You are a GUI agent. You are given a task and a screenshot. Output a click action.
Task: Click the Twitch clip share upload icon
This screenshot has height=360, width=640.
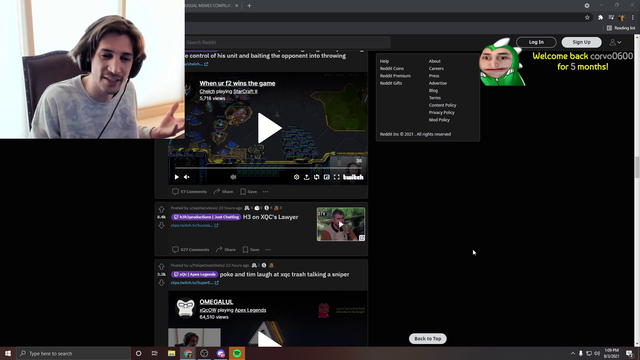tap(307, 177)
